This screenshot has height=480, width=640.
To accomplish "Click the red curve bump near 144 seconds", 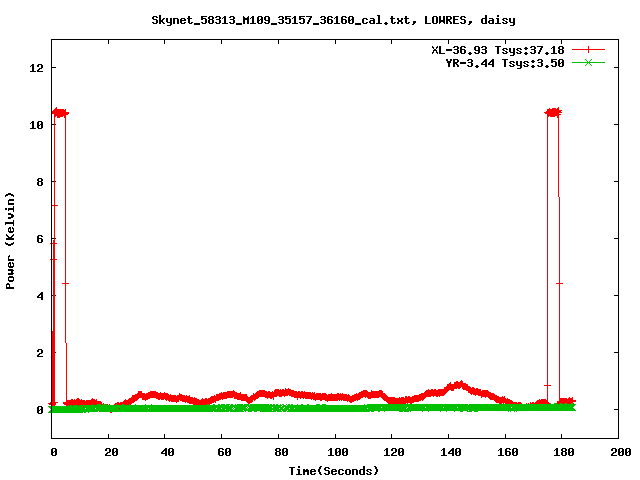I will [460, 385].
